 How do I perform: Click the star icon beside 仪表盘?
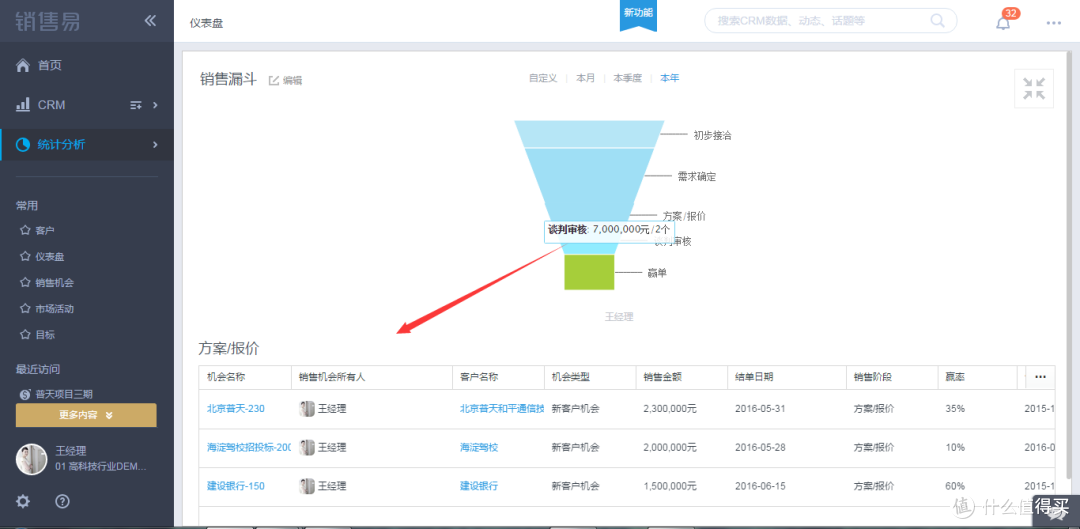25,256
